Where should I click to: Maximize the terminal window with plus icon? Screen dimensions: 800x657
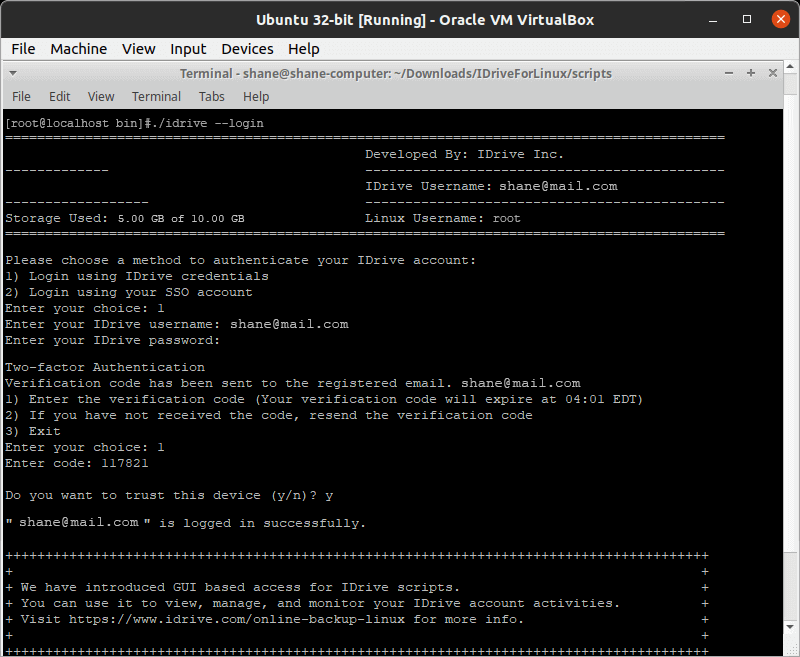click(751, 73)
